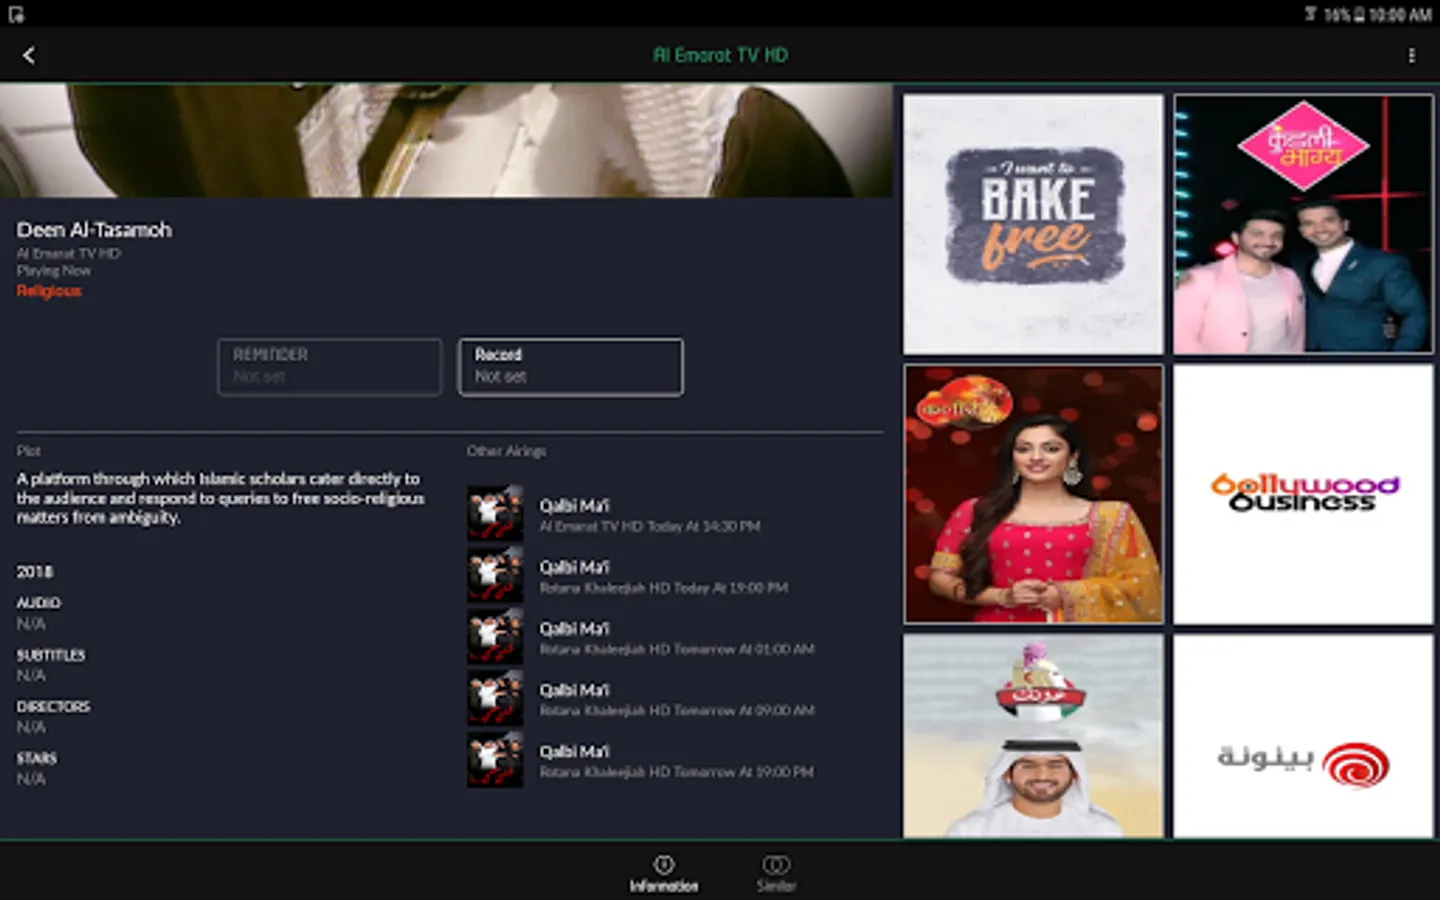The width and height of the screenshot is (1440, 900).
Task: Open the man in white headdress thumbnail
Action: (1033, 736)
